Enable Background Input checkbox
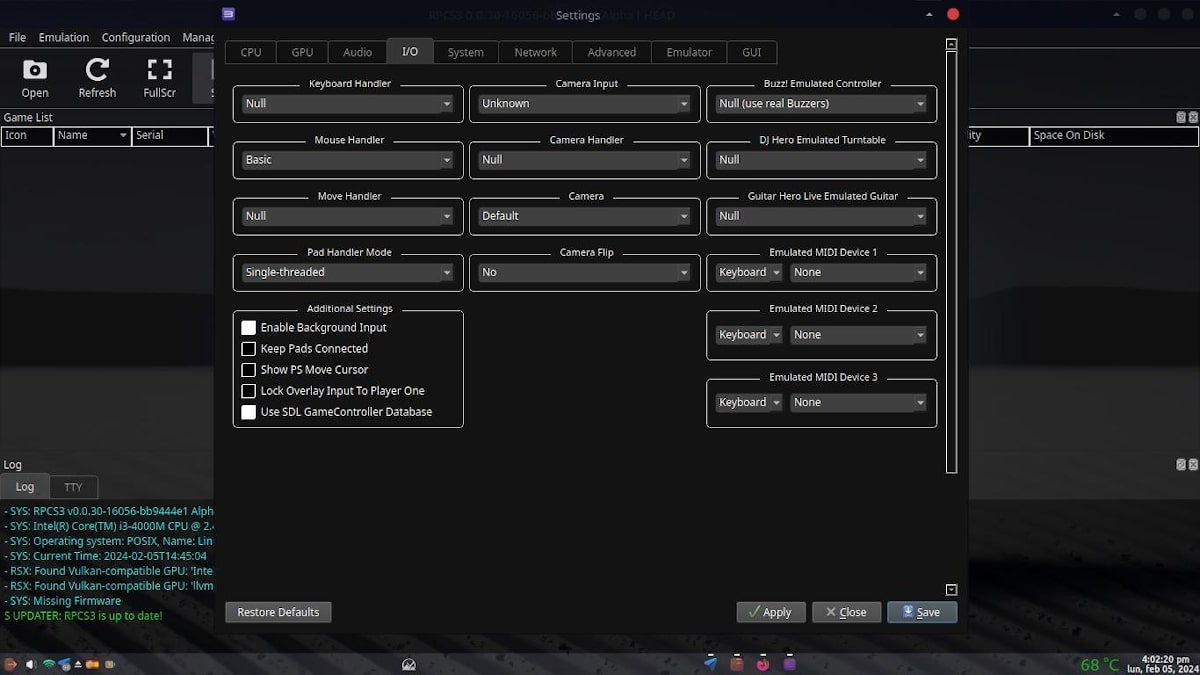 pyautogui.click(x=249, y=328)
